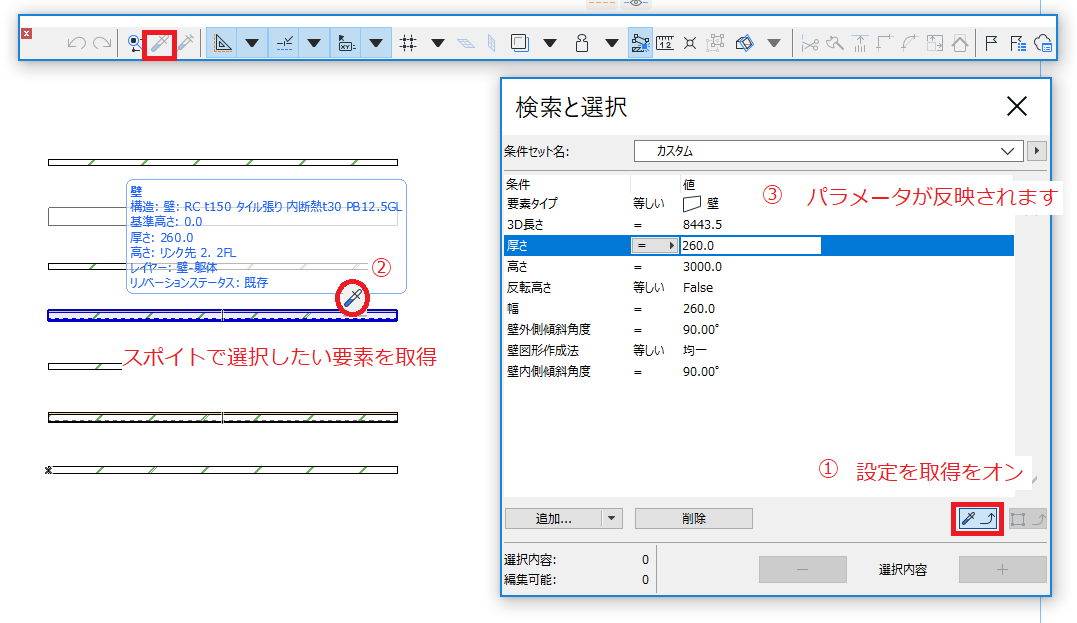Open the equals operator dropdown in 厚さ row
The width and height of the screenshot is (1077, 623).
tap(655, 245)
